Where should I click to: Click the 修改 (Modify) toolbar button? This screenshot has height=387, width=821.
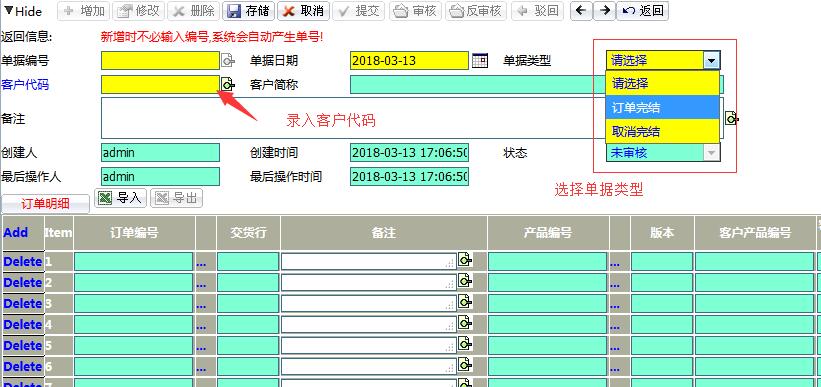click(x=139, y=11)
